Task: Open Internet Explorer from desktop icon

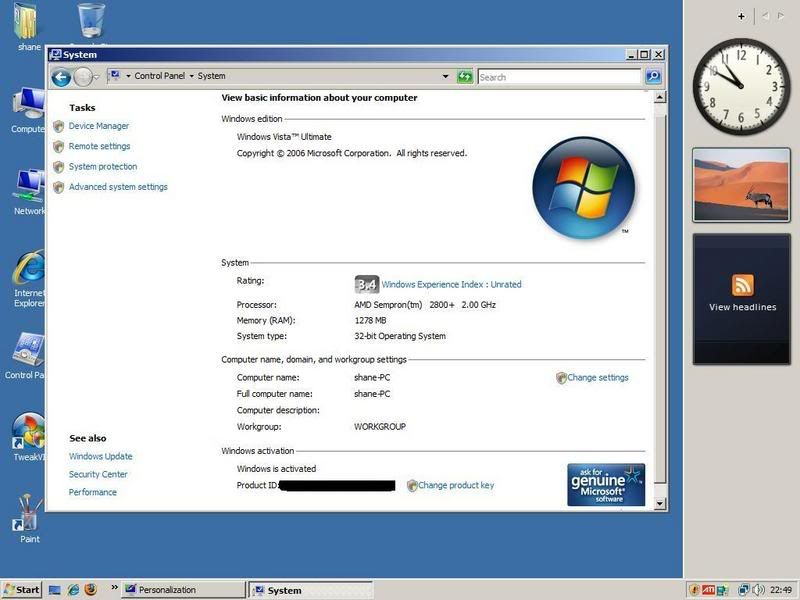Action: (x=28, y=270)
